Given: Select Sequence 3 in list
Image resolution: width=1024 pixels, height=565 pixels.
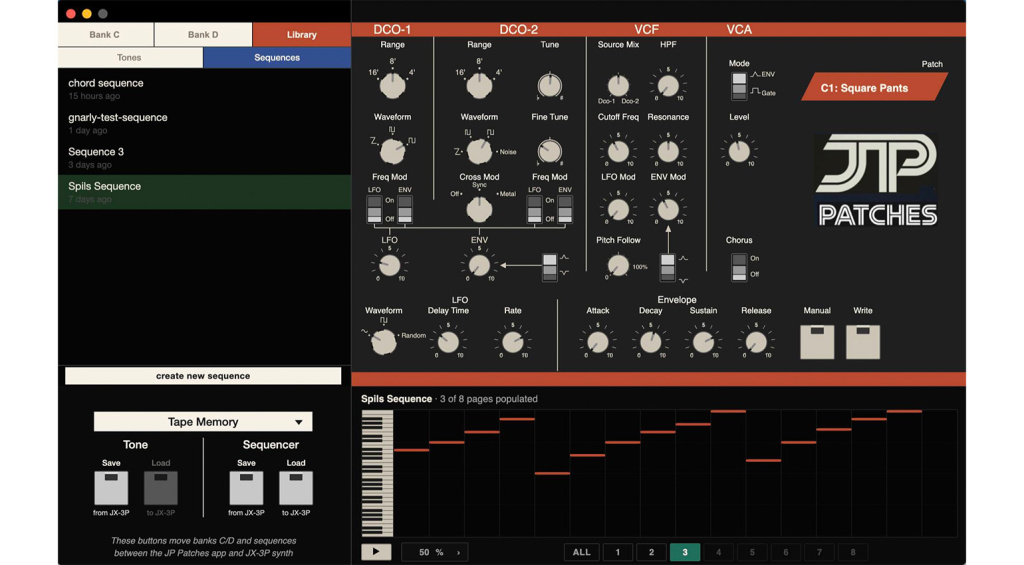Looking at the screenshot, I should click(204, 157).
